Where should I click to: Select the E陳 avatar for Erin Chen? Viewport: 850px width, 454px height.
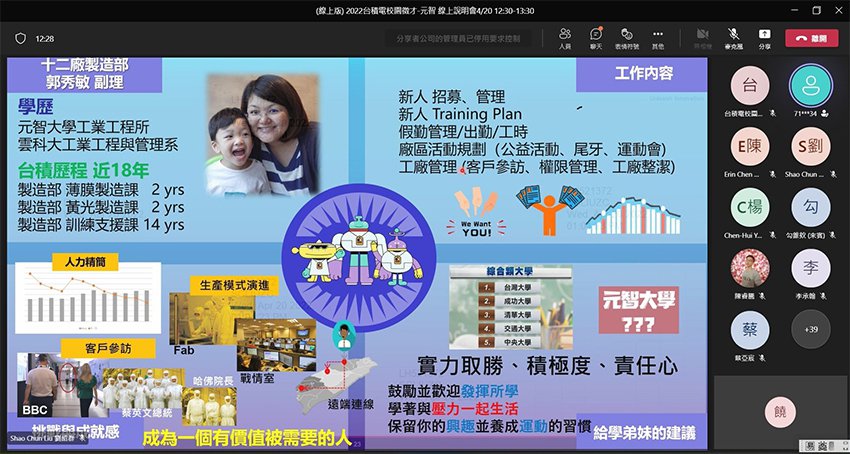(750, 146)
